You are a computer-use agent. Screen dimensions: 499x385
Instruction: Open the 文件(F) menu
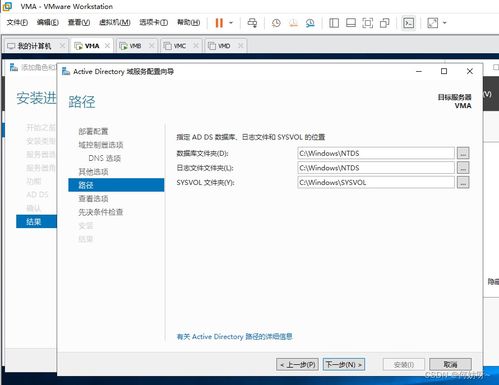coord(17,23)
